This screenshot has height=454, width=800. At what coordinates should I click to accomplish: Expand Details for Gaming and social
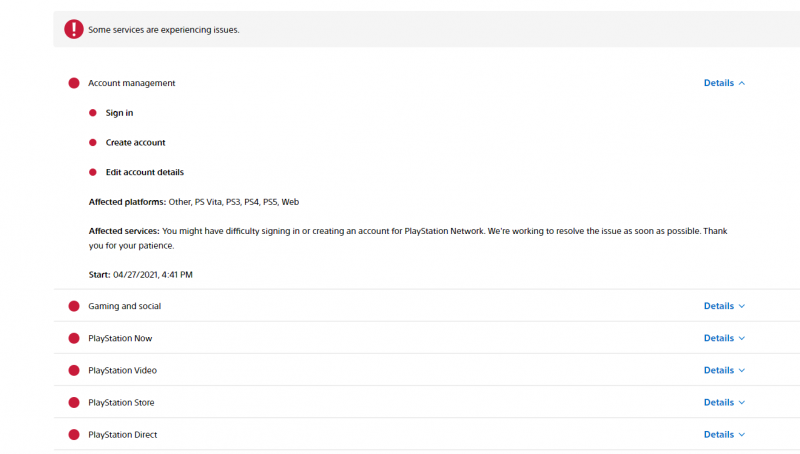724,306
